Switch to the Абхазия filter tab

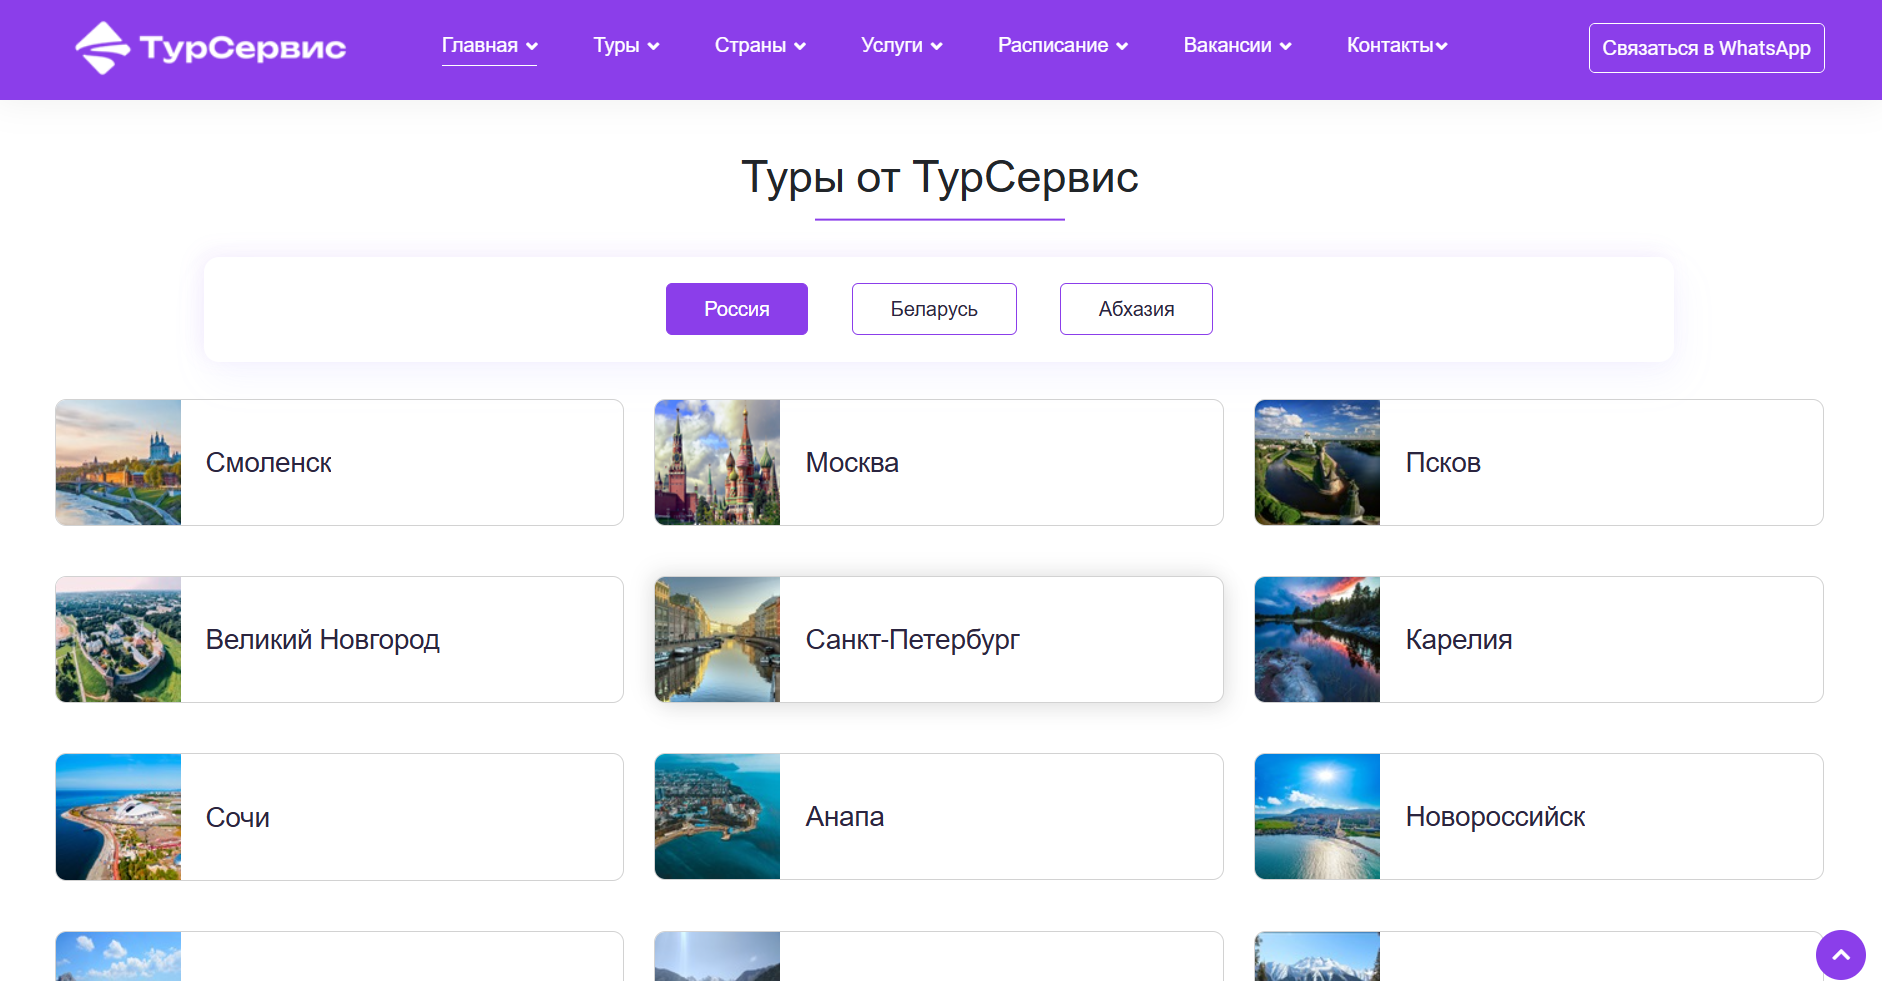(x=1136, y=309)
